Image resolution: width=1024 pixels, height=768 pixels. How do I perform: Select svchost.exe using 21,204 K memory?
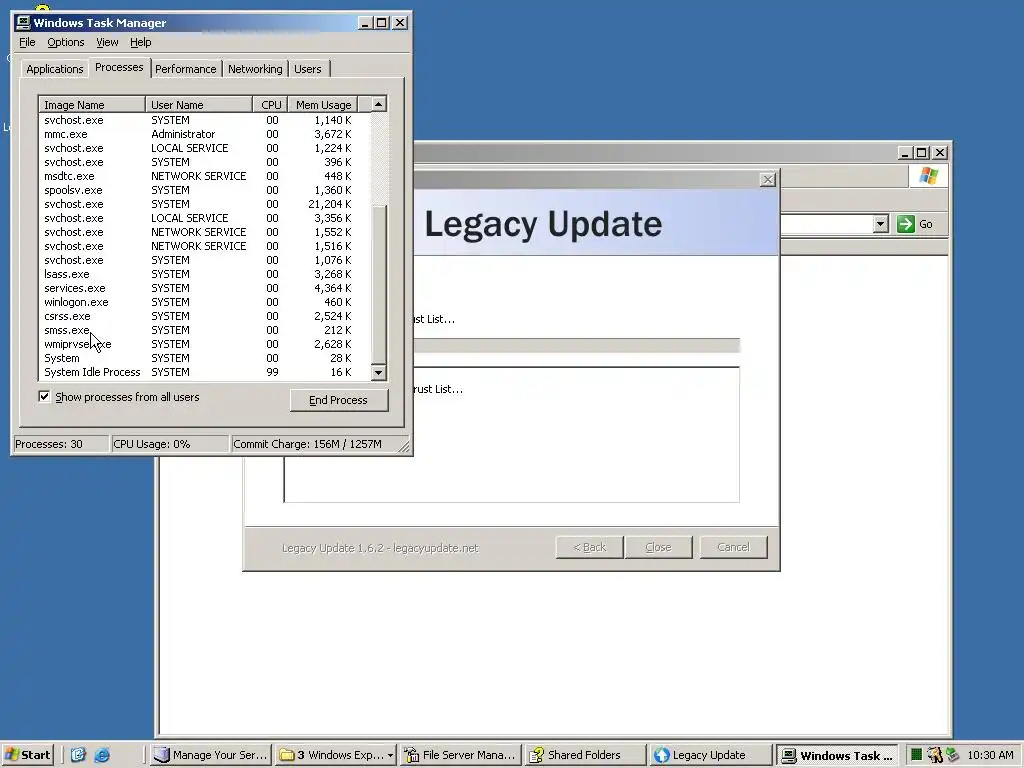[x=204, y=204]
